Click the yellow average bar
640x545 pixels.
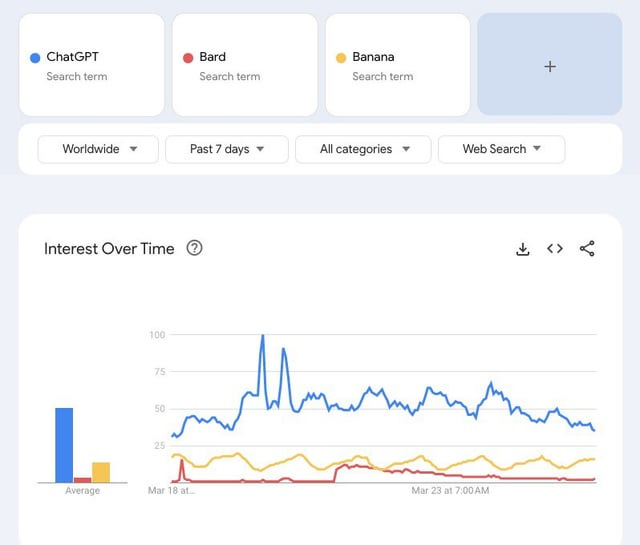[101, 472]
